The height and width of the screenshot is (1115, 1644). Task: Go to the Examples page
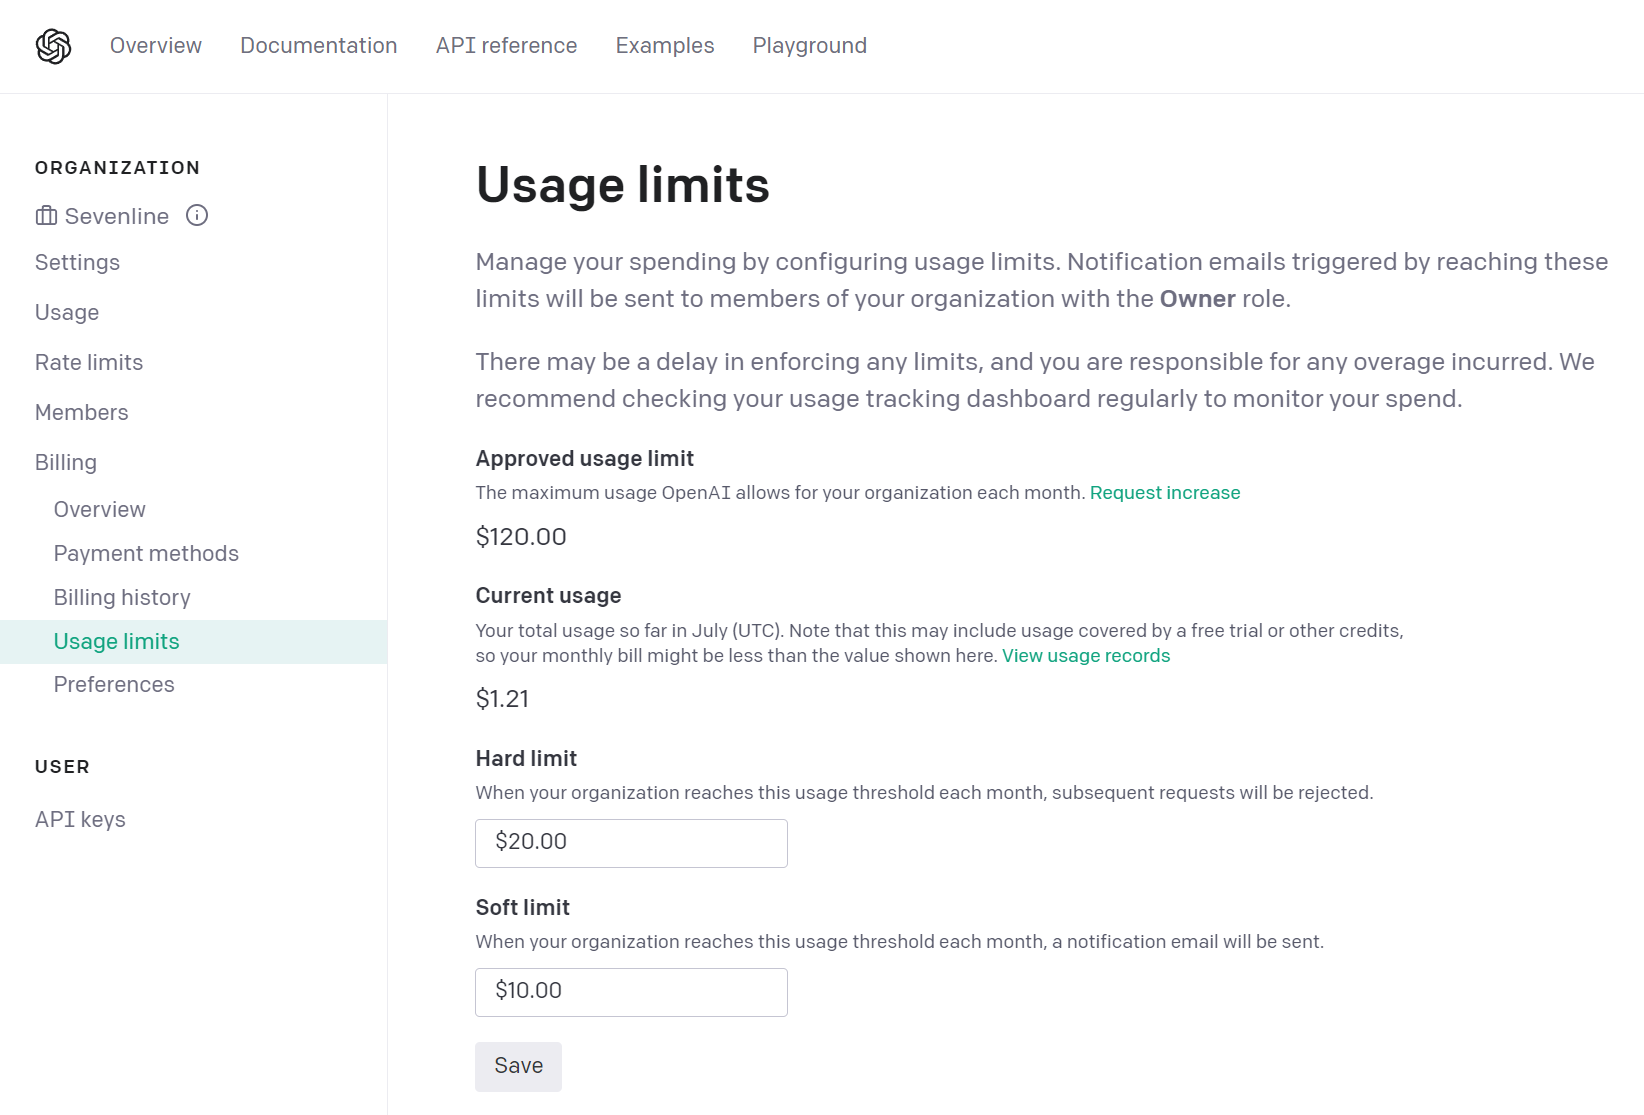point(664,45)
